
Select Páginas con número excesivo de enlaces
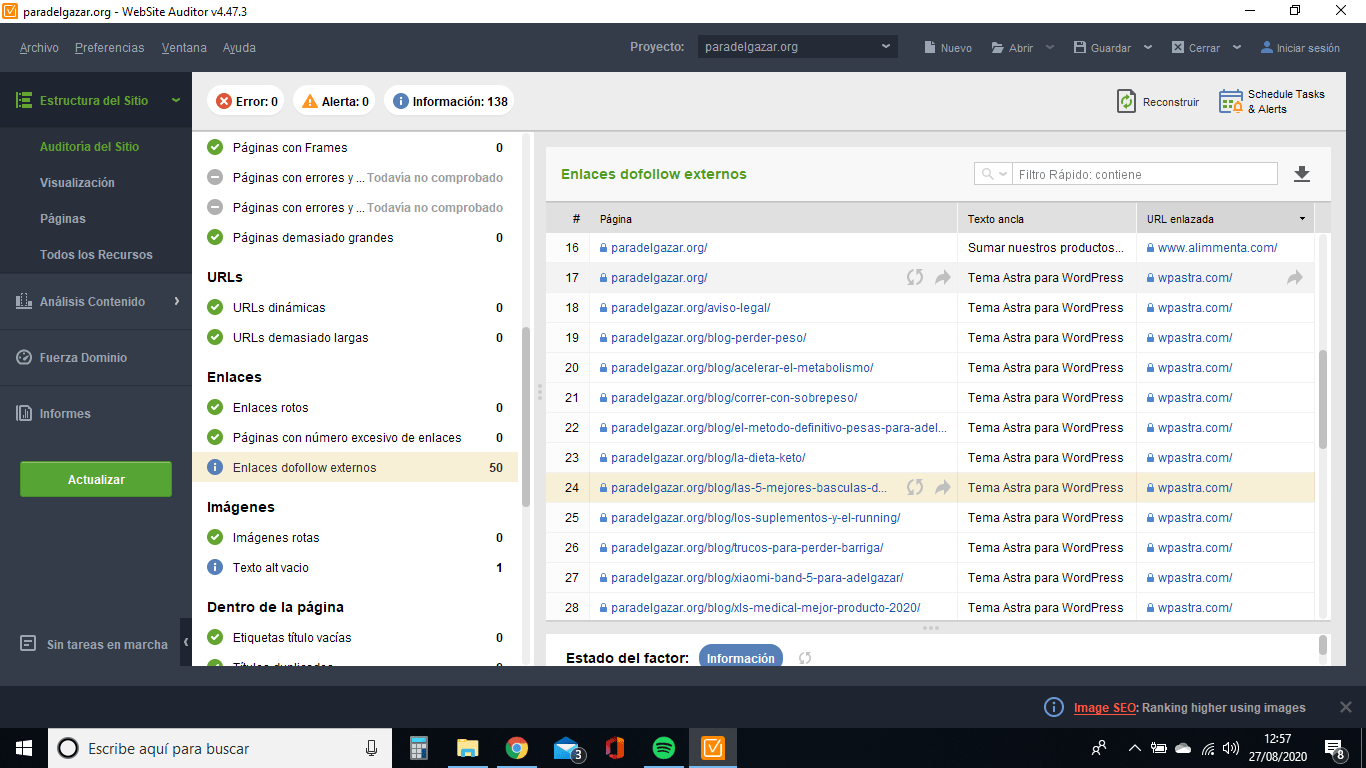[355, 437]
